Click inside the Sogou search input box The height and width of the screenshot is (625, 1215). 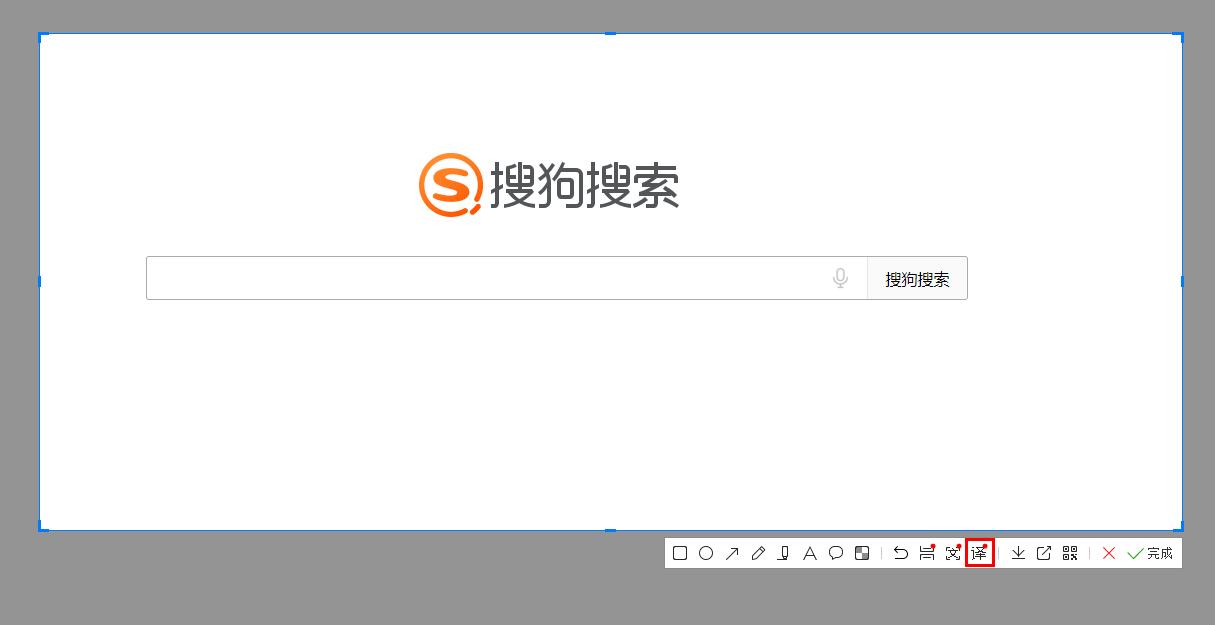coord(480,278)
